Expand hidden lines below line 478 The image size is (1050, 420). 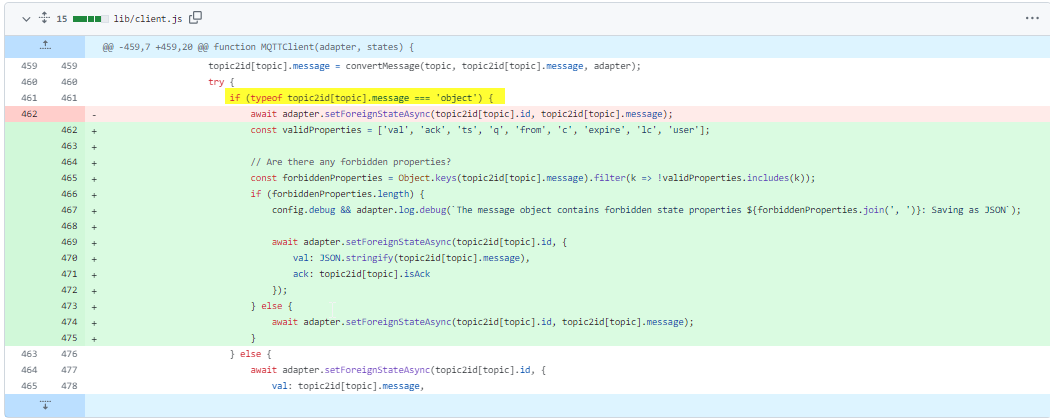coord(43,405)
